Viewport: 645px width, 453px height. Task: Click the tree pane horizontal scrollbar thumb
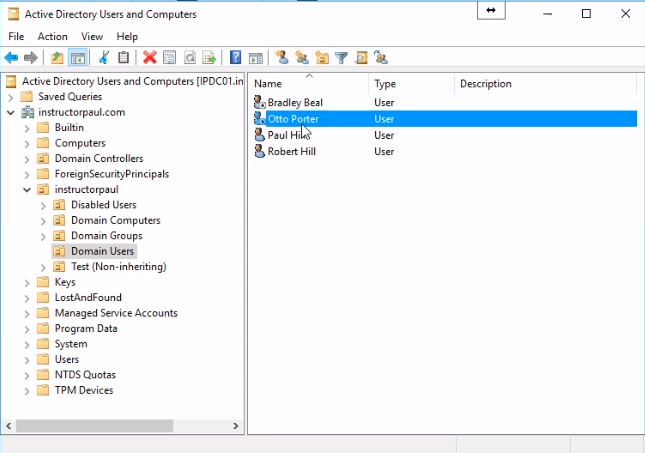coord(95,426)
